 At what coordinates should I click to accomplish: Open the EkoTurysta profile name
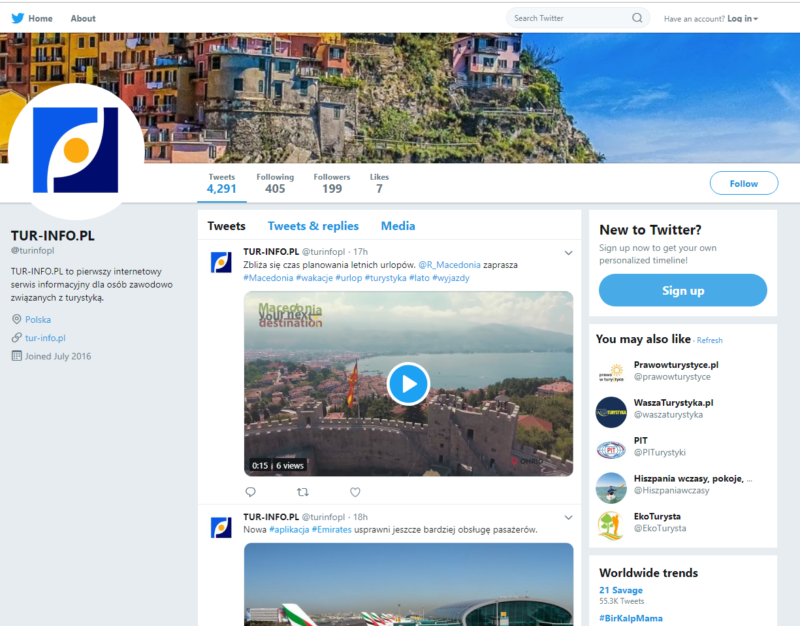point(657,516)
